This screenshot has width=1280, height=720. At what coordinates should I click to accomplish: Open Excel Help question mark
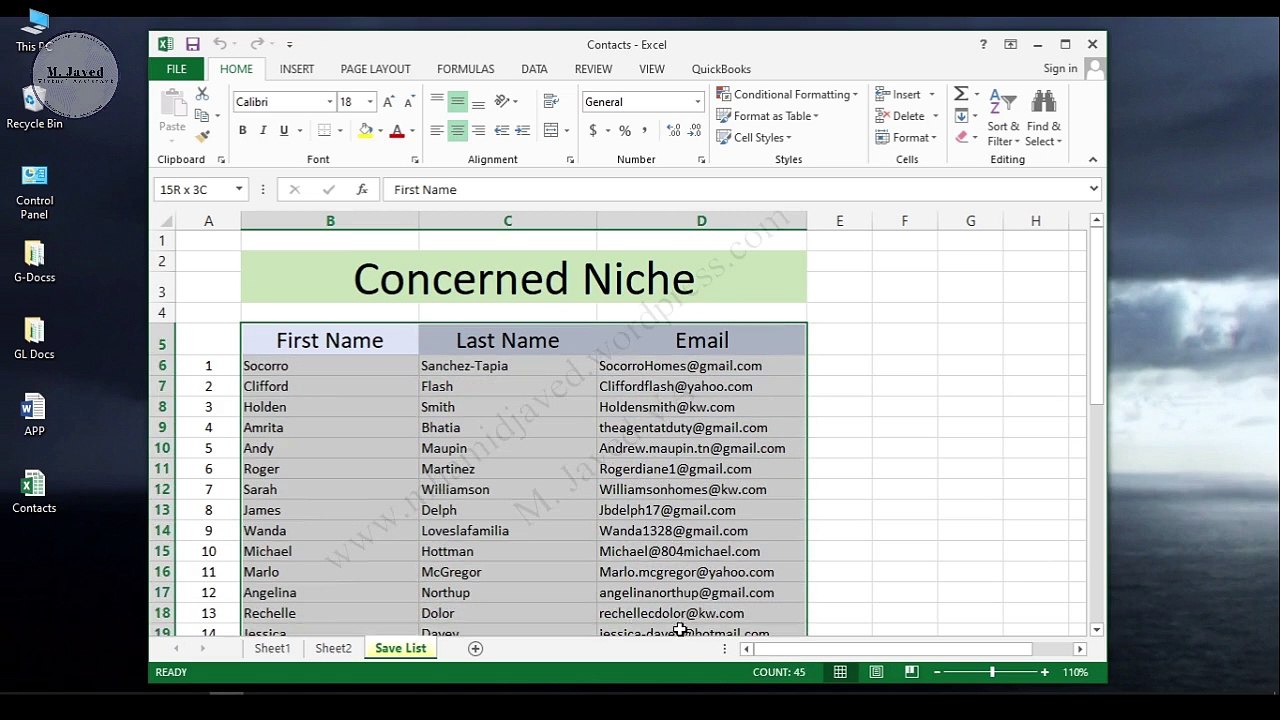[983, 44]
